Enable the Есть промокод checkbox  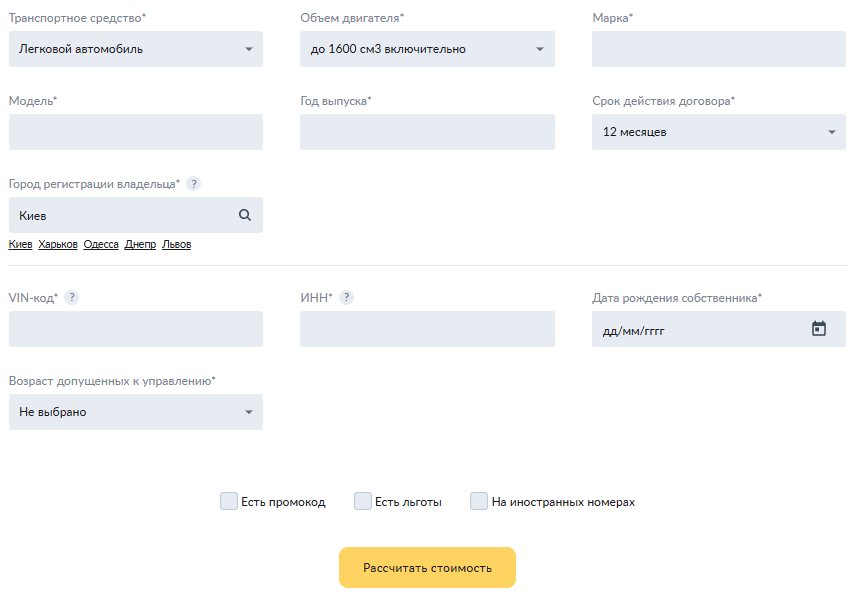coord(229,501)
